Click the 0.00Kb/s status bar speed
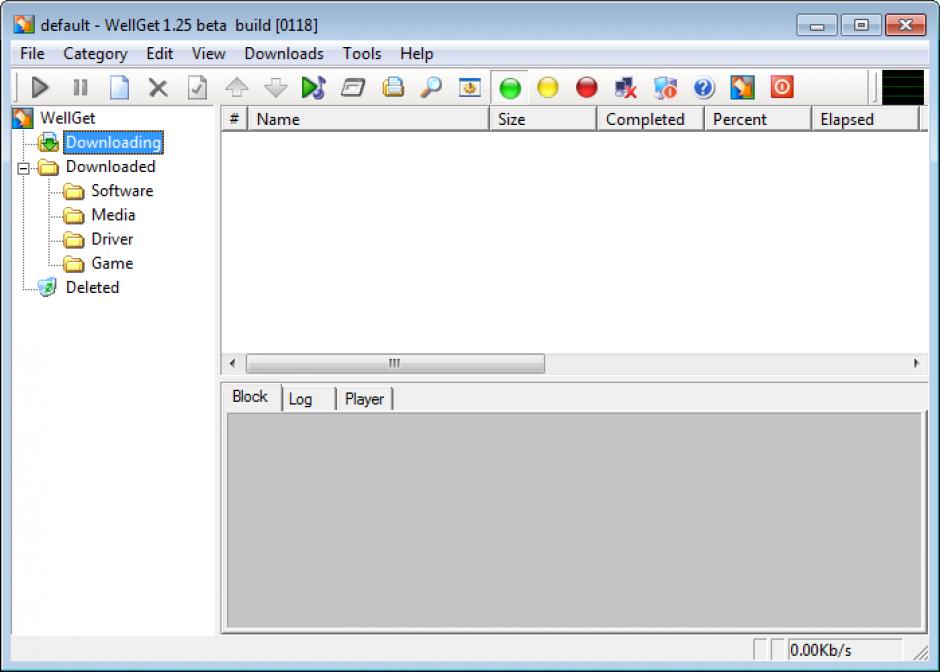The image size is (940, 672). [x=845, y=650]
